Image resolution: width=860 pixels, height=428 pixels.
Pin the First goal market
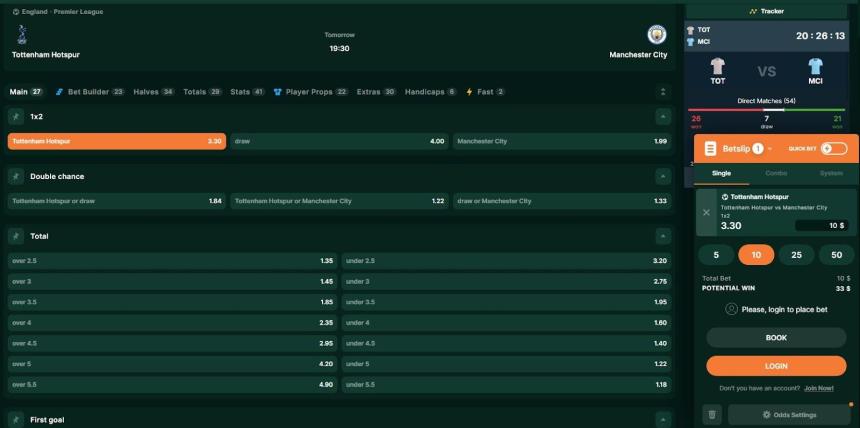coord(16,420)
